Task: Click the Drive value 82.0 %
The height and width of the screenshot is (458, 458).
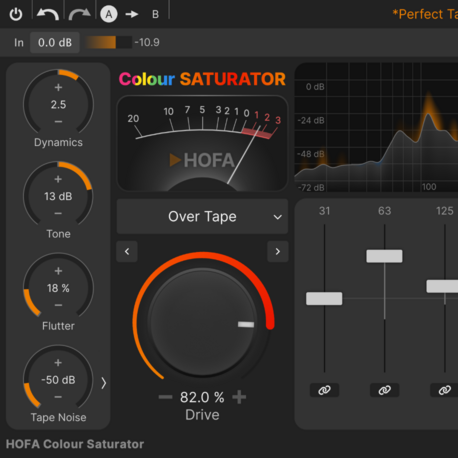Action: pos(202,397)
